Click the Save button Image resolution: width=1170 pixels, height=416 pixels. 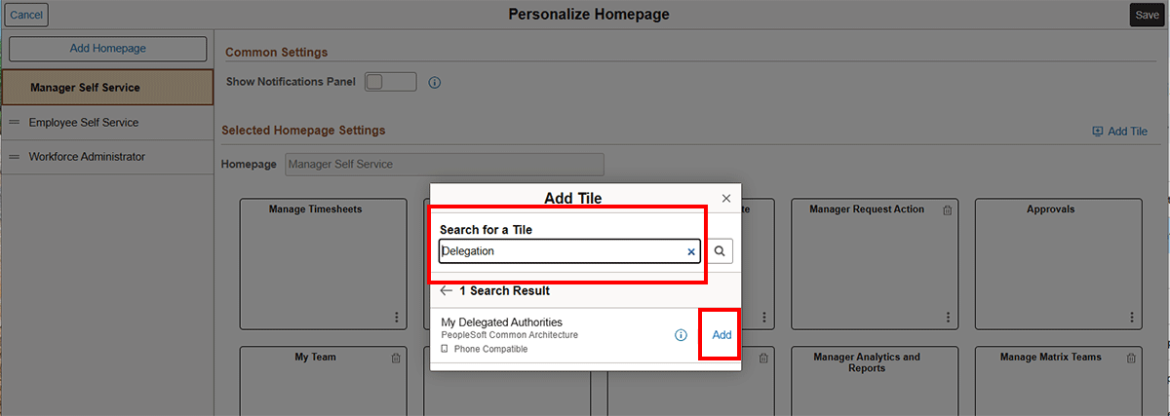[1146, 15]
